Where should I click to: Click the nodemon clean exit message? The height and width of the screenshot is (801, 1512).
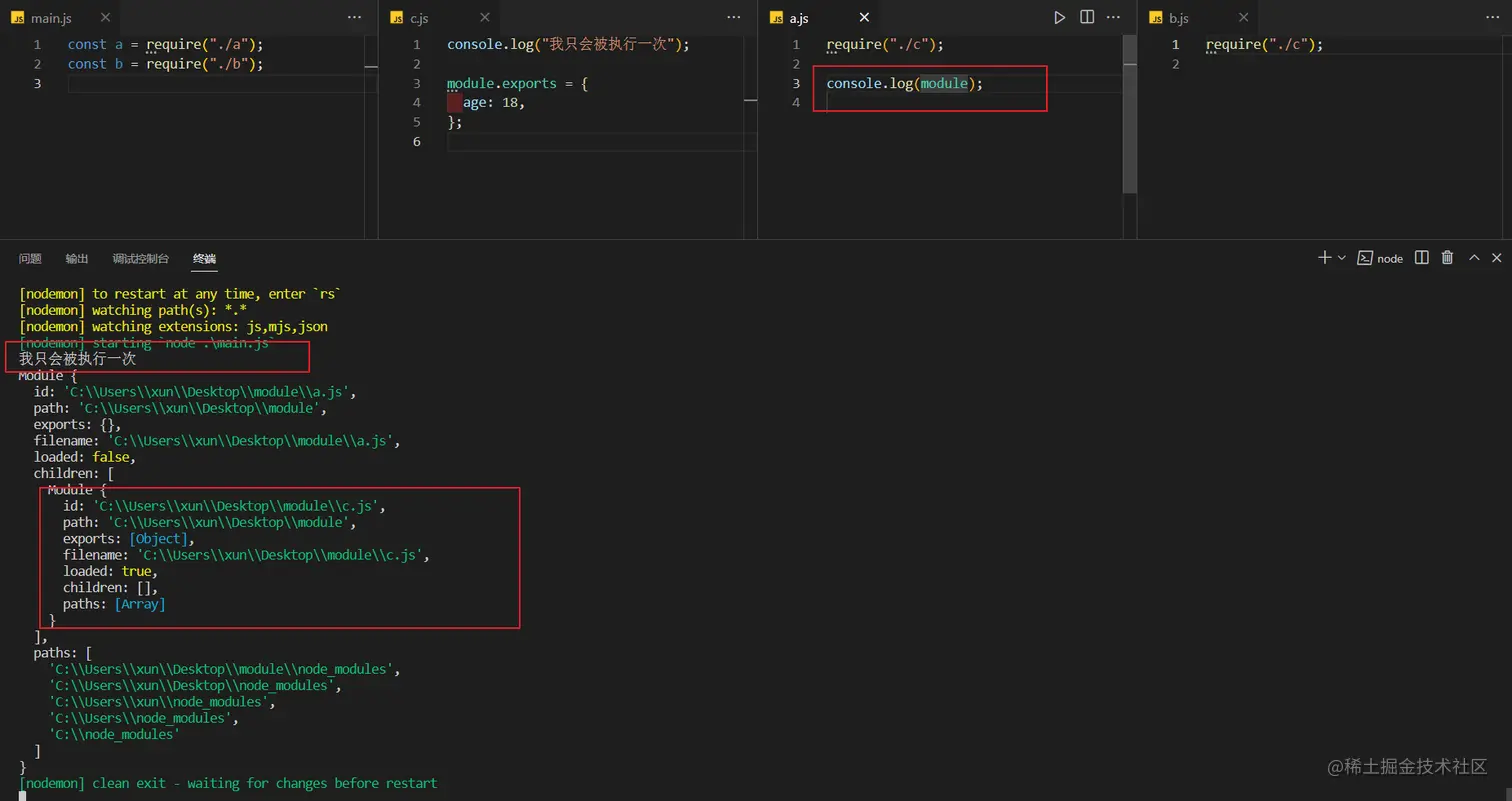coord(228,783)
